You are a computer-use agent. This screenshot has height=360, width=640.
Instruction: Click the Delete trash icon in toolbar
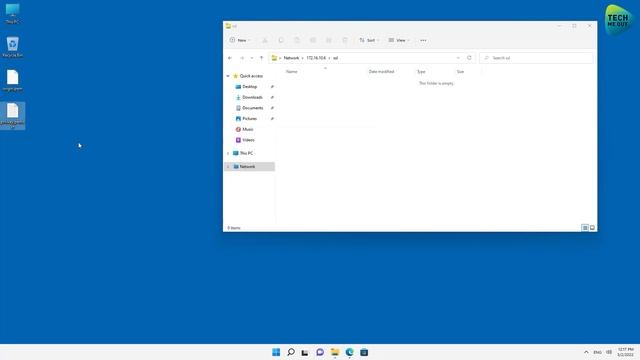coord(345,40)
